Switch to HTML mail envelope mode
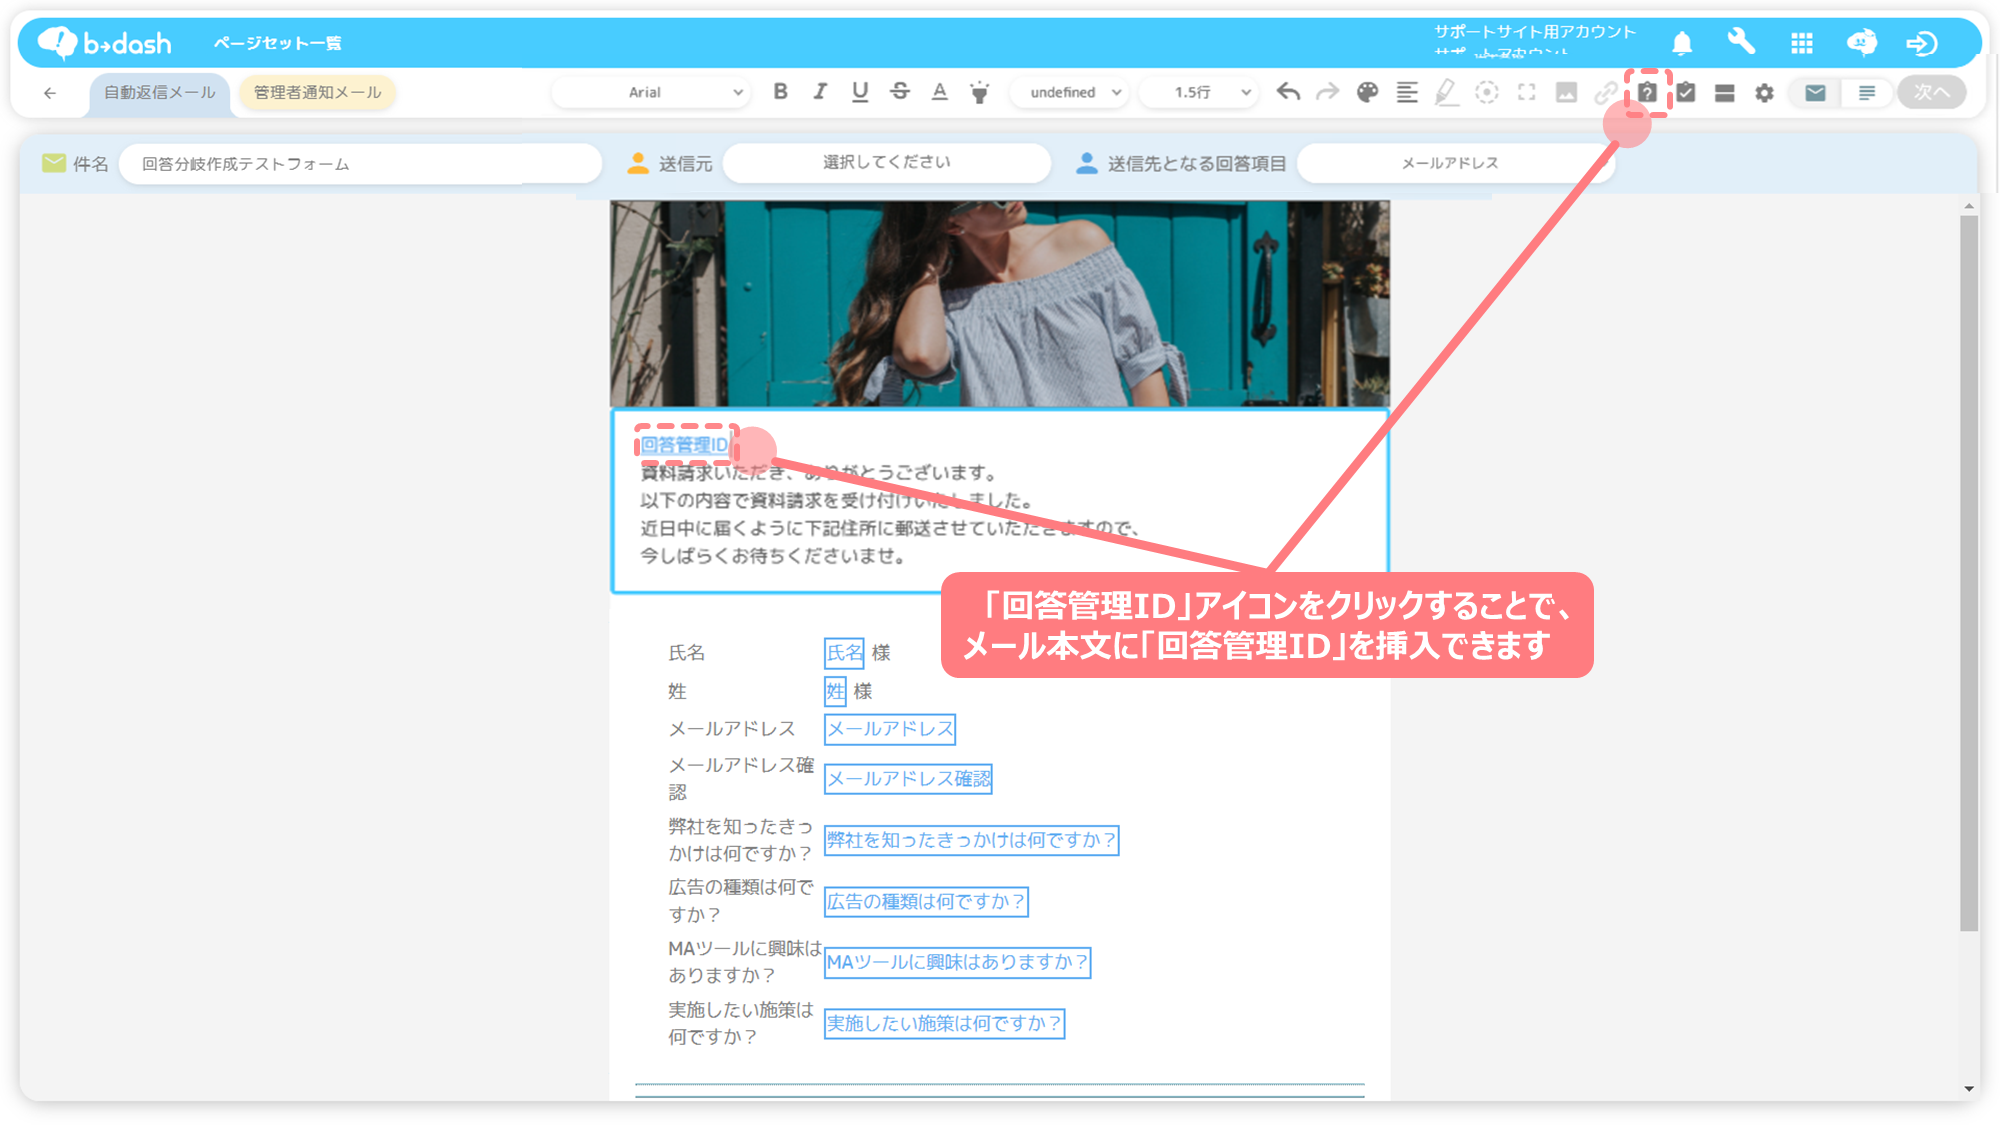The image size is (2000, 1125). [x=1815, y=92]
